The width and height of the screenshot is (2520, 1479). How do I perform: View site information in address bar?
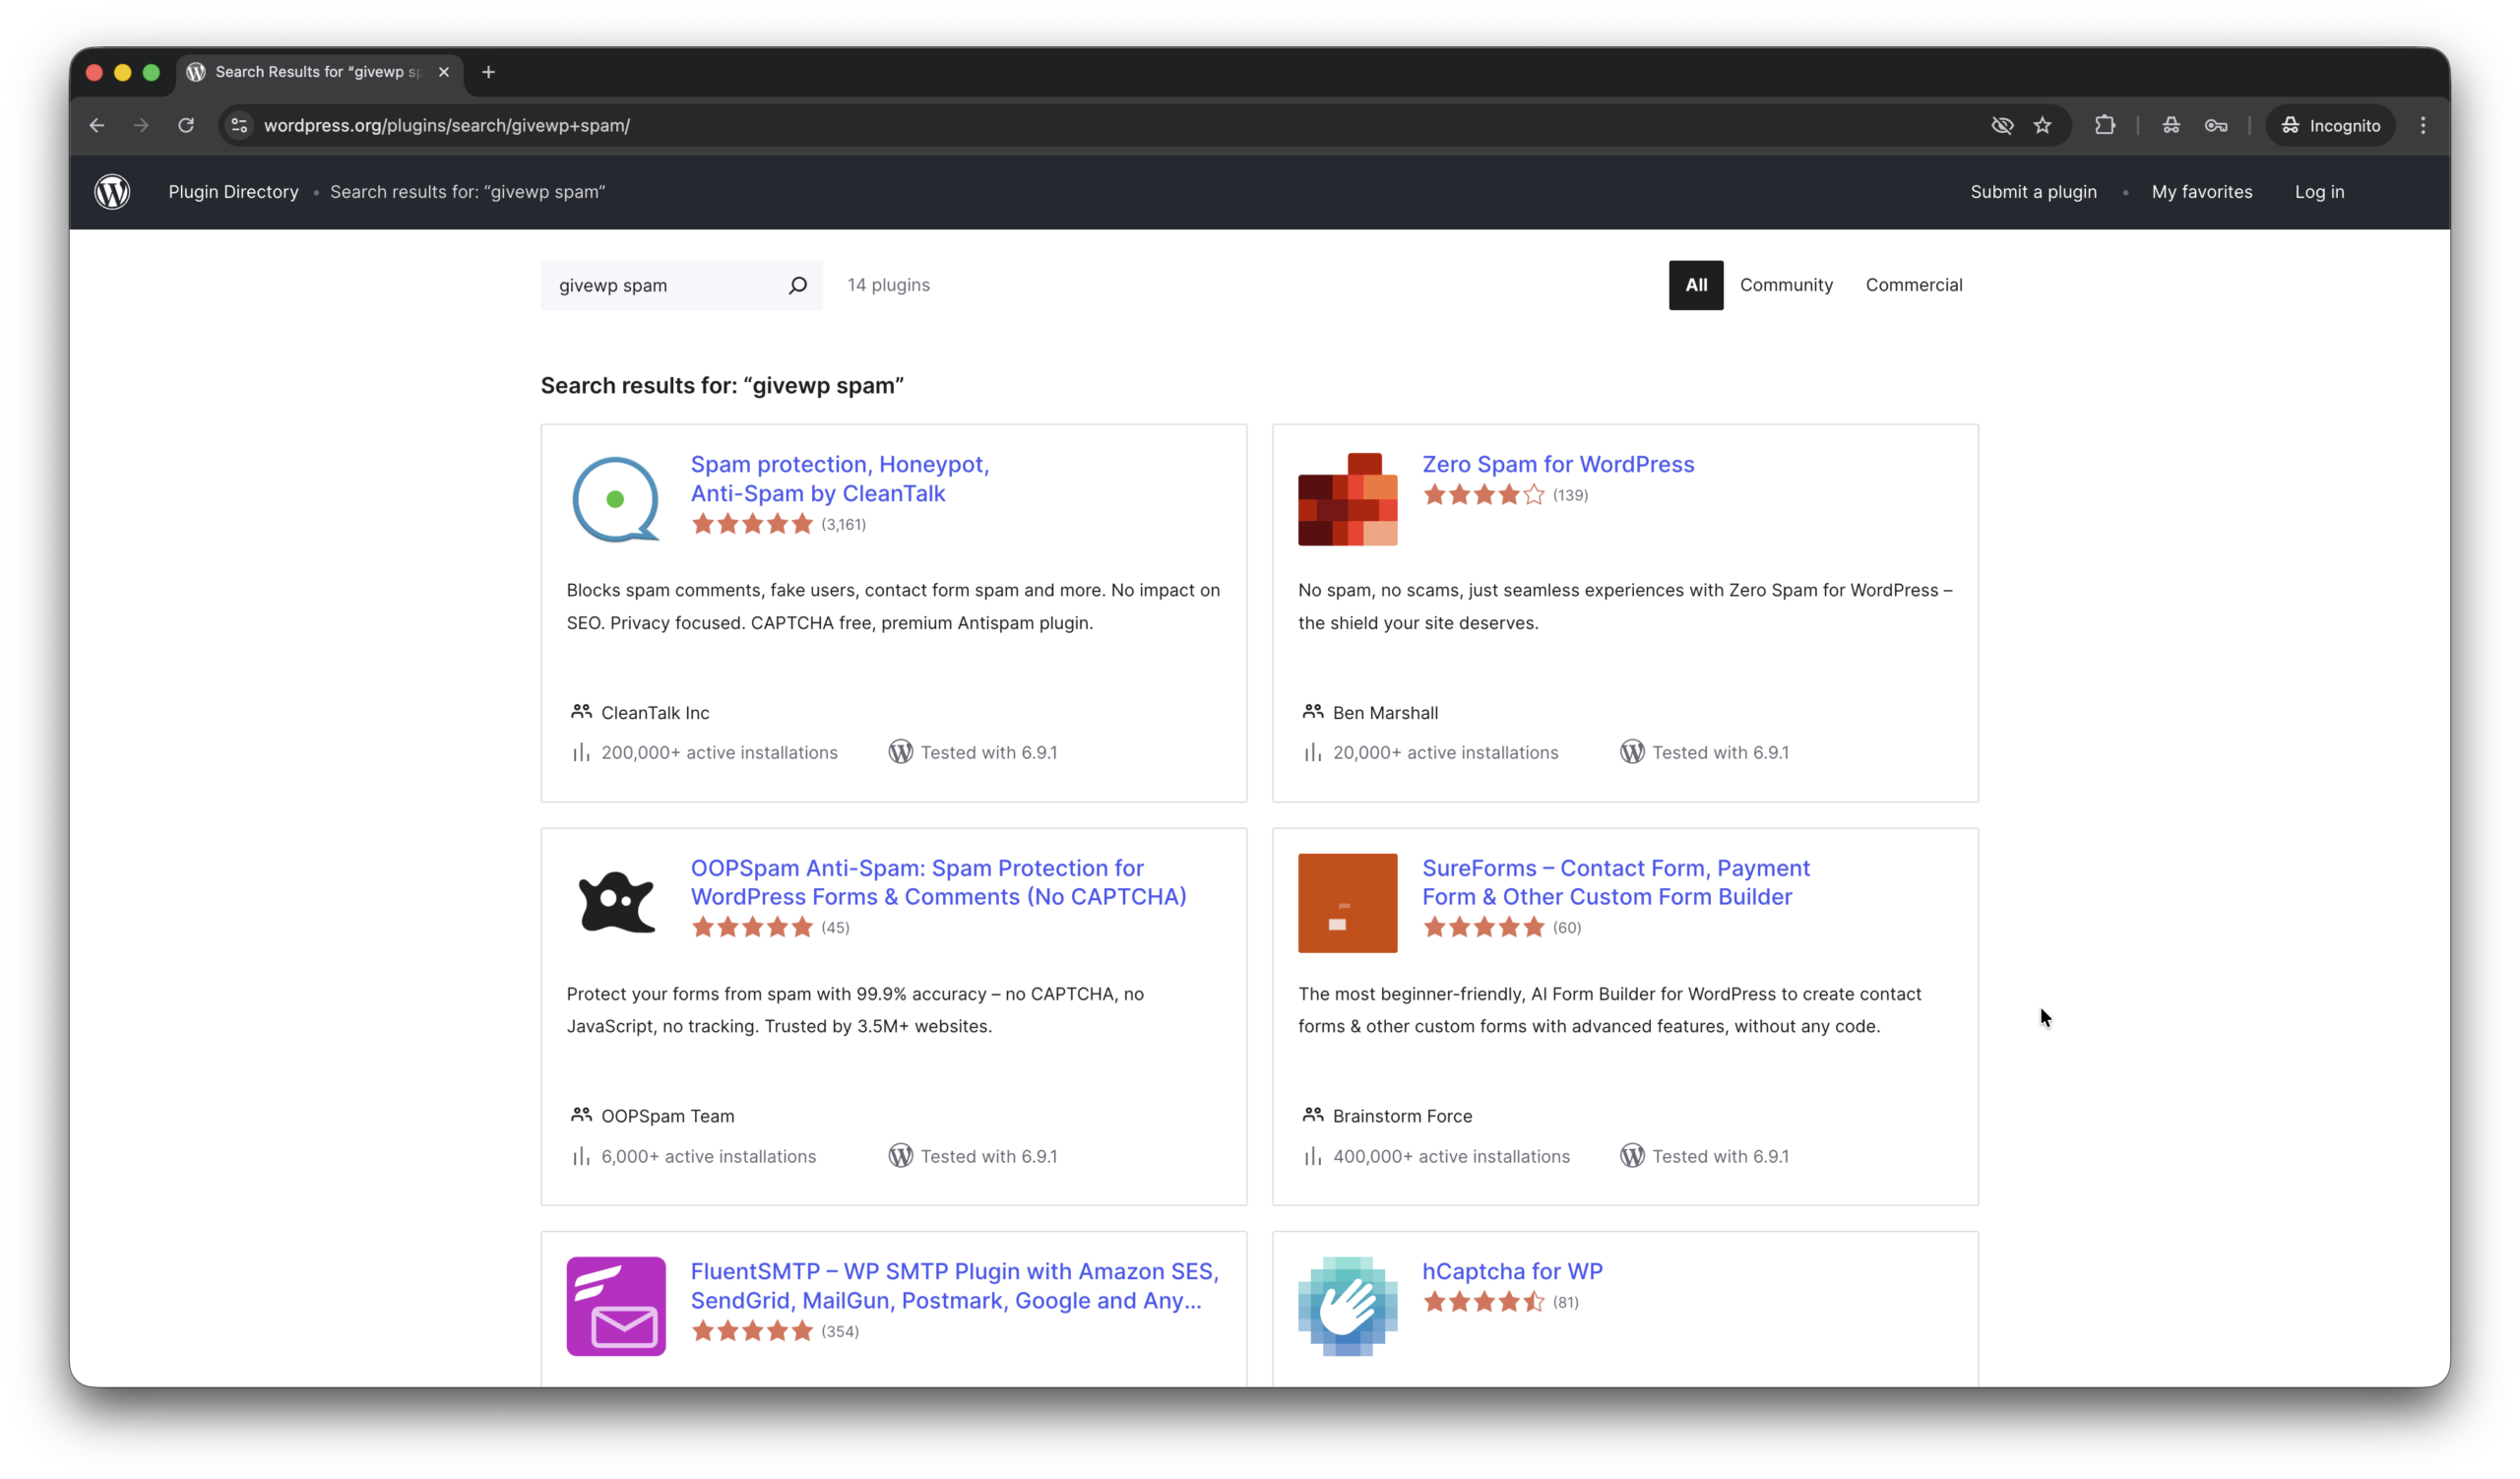click(x=239, y=126)
